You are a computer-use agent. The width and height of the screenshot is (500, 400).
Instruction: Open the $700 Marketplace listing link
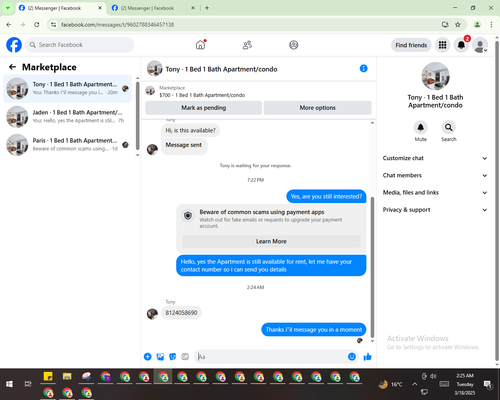(202, 95)
